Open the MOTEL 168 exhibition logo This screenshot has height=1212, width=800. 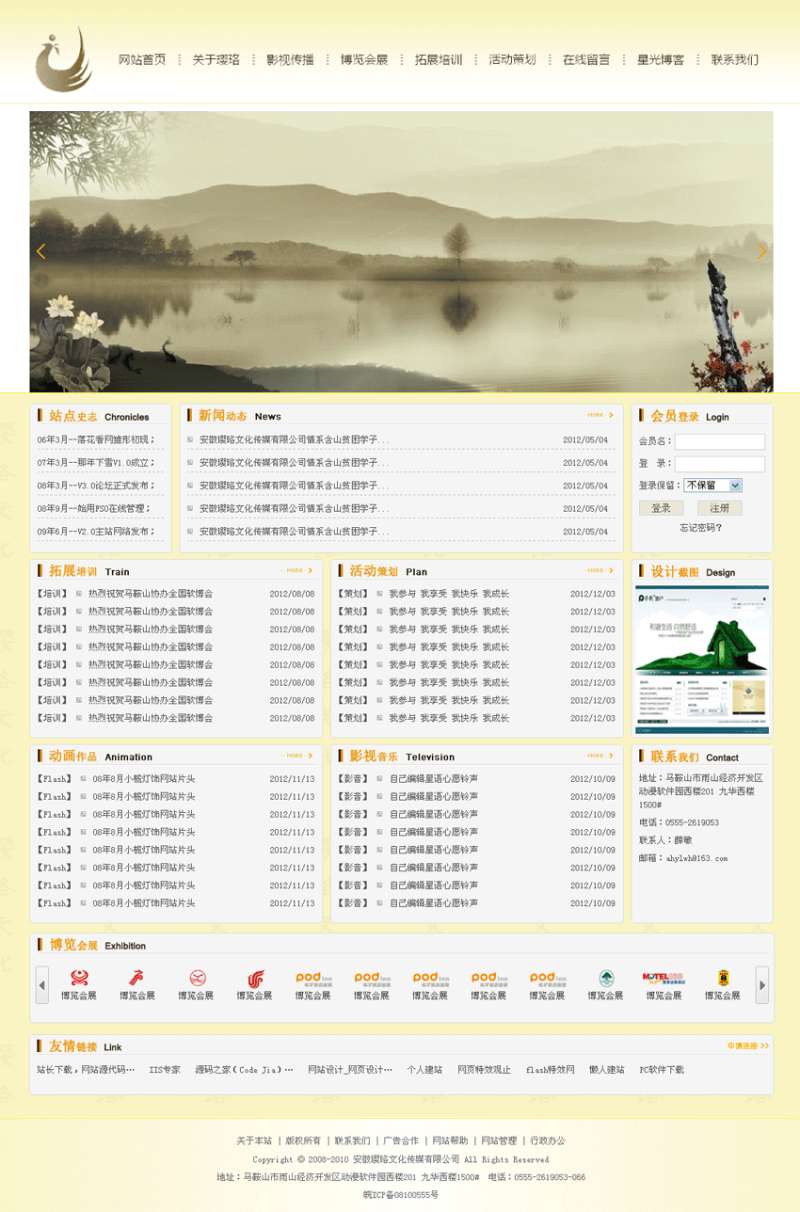click(x=662, y=978)
